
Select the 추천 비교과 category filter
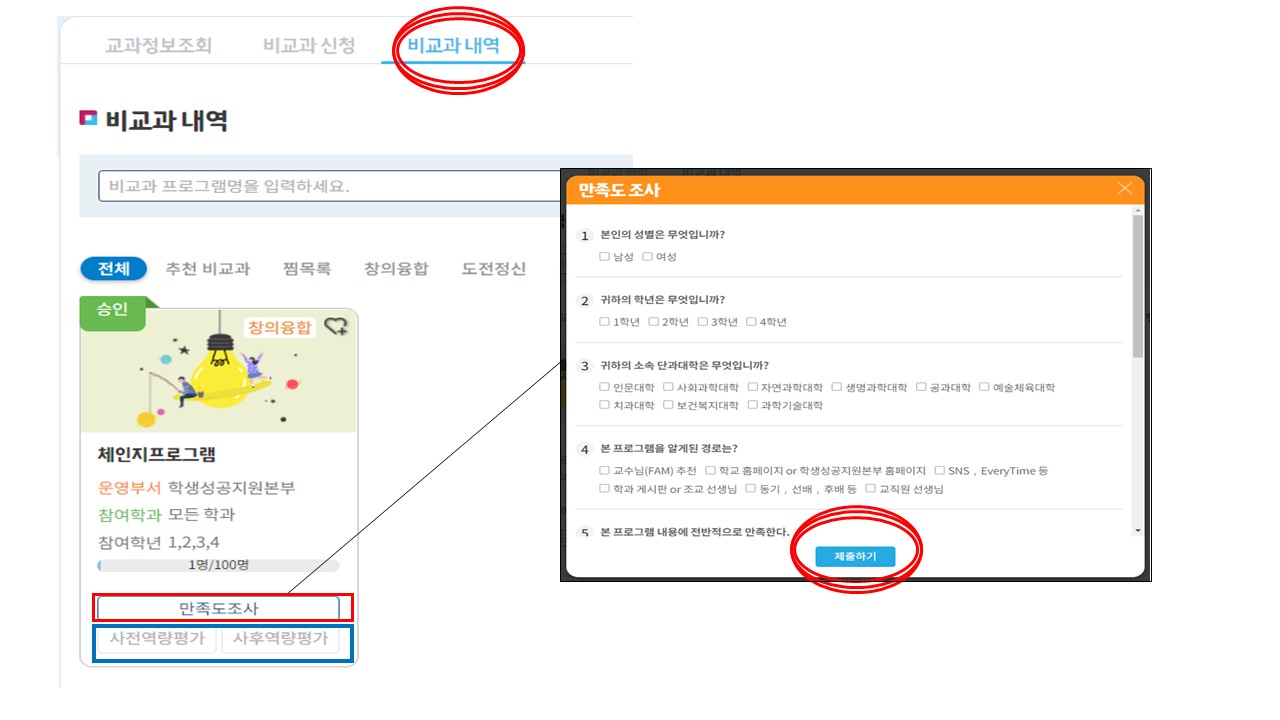point(207,269)
